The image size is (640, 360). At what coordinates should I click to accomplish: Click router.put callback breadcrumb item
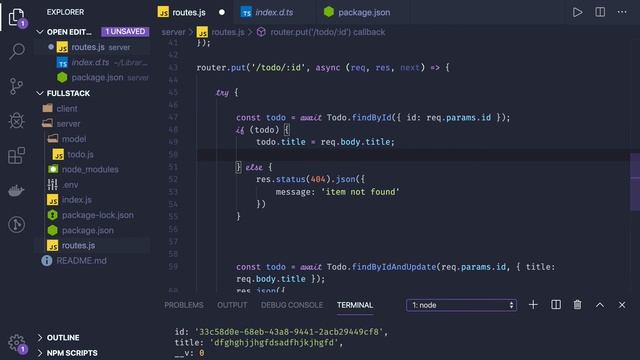327,32
